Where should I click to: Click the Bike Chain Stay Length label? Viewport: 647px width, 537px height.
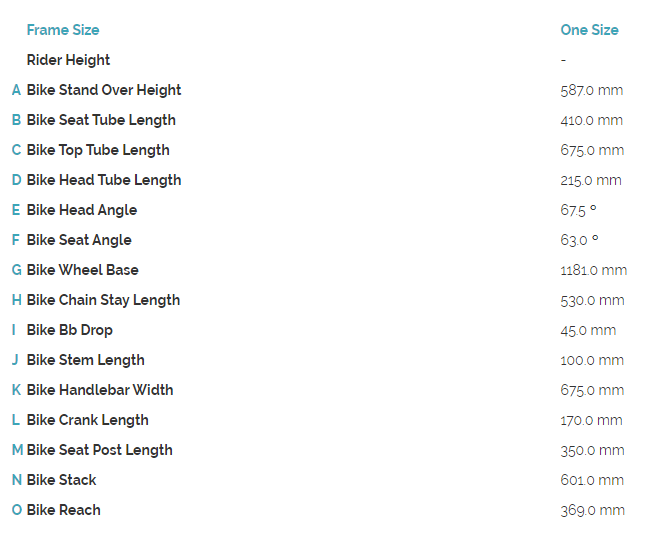pyautogui.click(x=104, y=300)
